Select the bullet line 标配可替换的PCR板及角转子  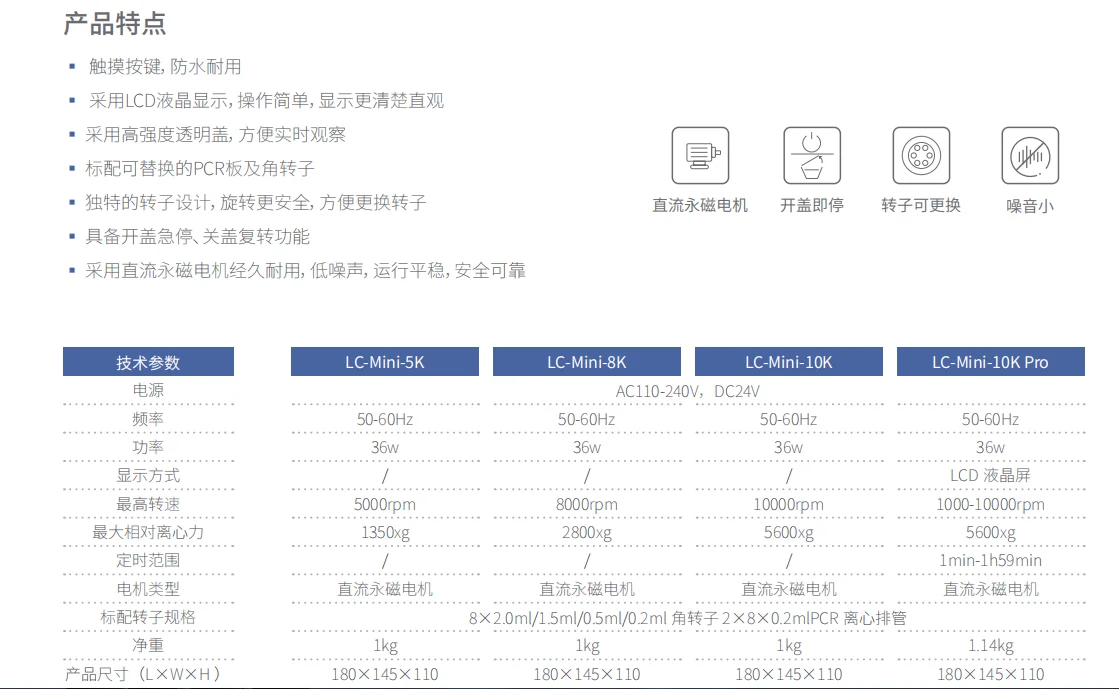200,169
